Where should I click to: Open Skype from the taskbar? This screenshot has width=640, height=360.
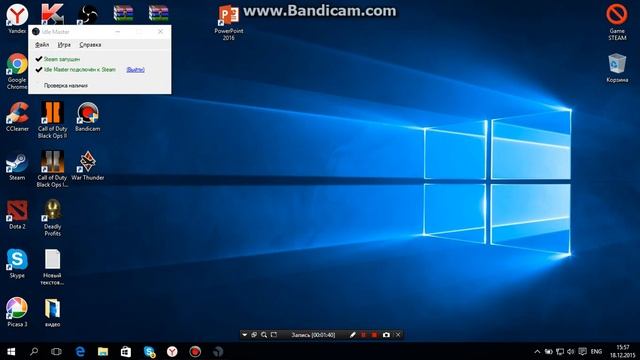coord(149,351)
